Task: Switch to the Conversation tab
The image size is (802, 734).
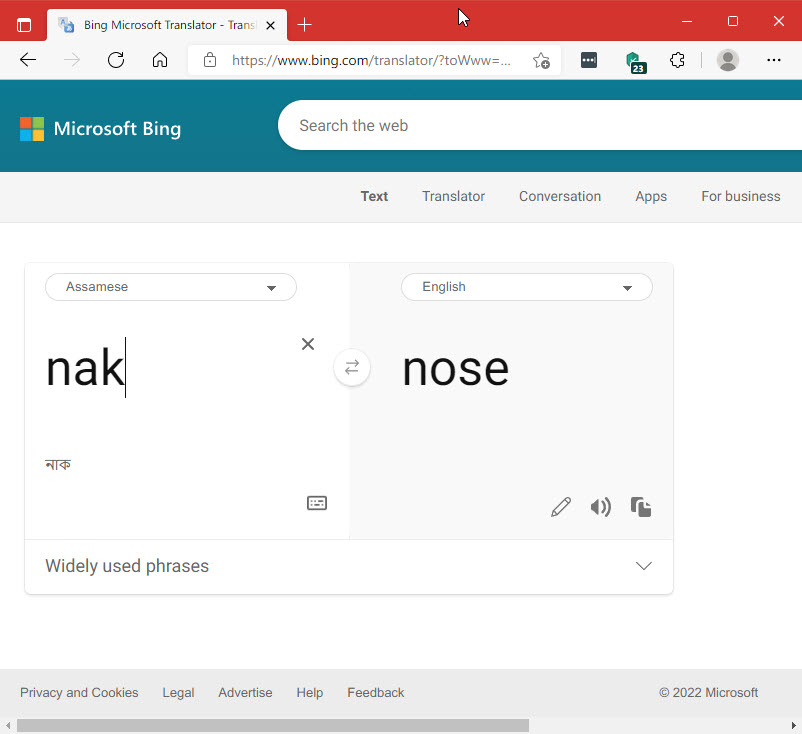Action: click(560, 196)
